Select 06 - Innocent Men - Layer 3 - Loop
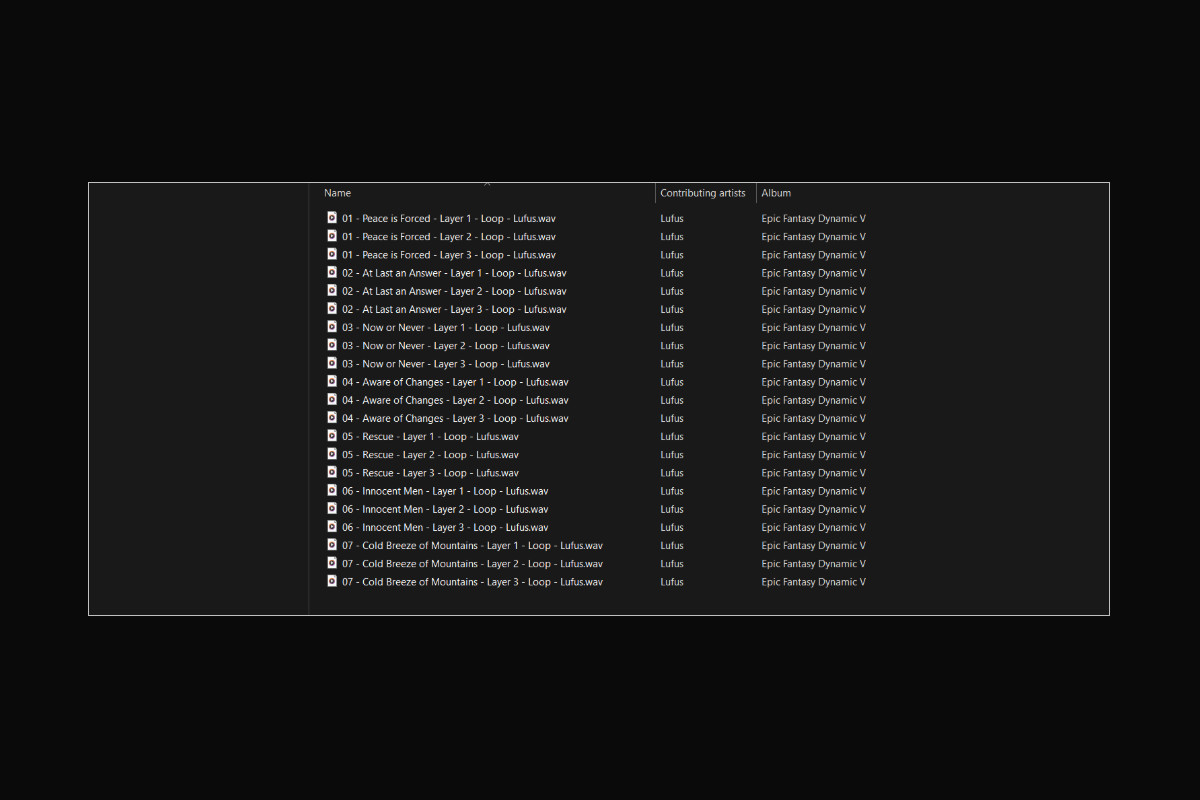Image resolution: width=1200 pixels, height=800 pixels. click(445, 527)
